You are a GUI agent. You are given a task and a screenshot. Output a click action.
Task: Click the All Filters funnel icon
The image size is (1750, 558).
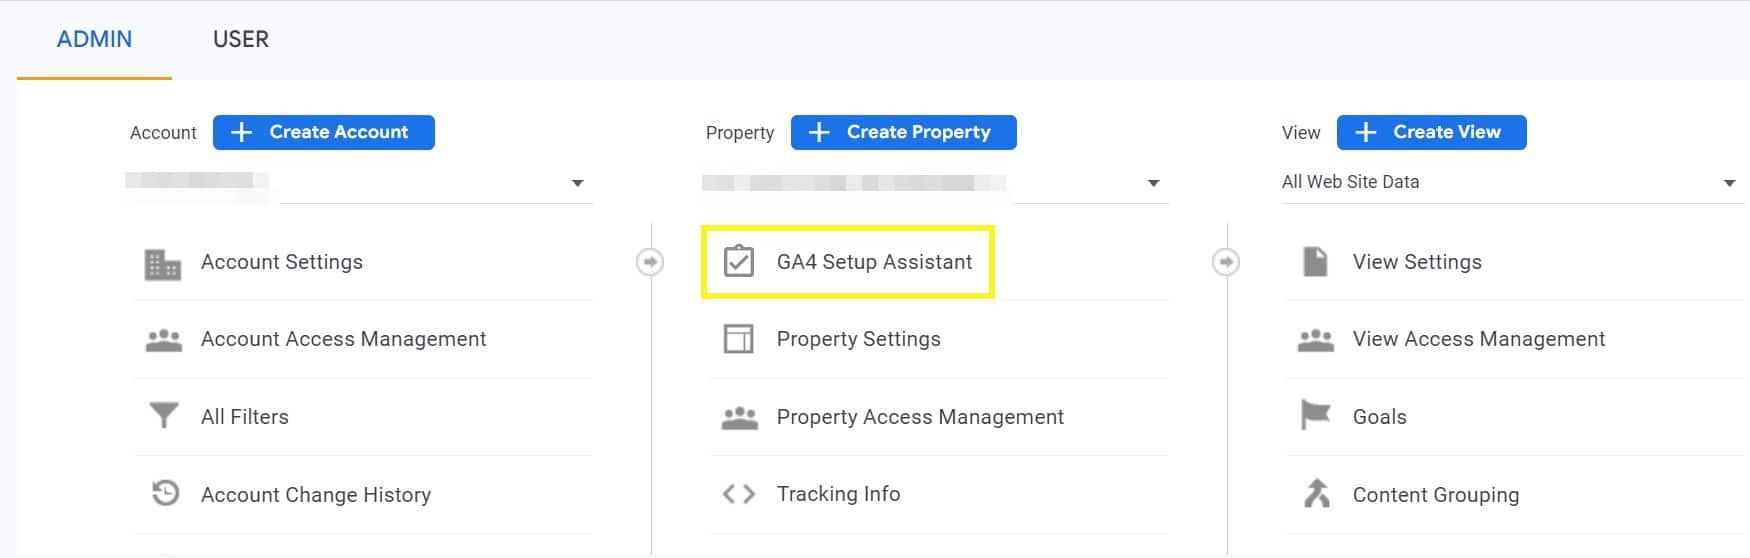tap(163, 416)
